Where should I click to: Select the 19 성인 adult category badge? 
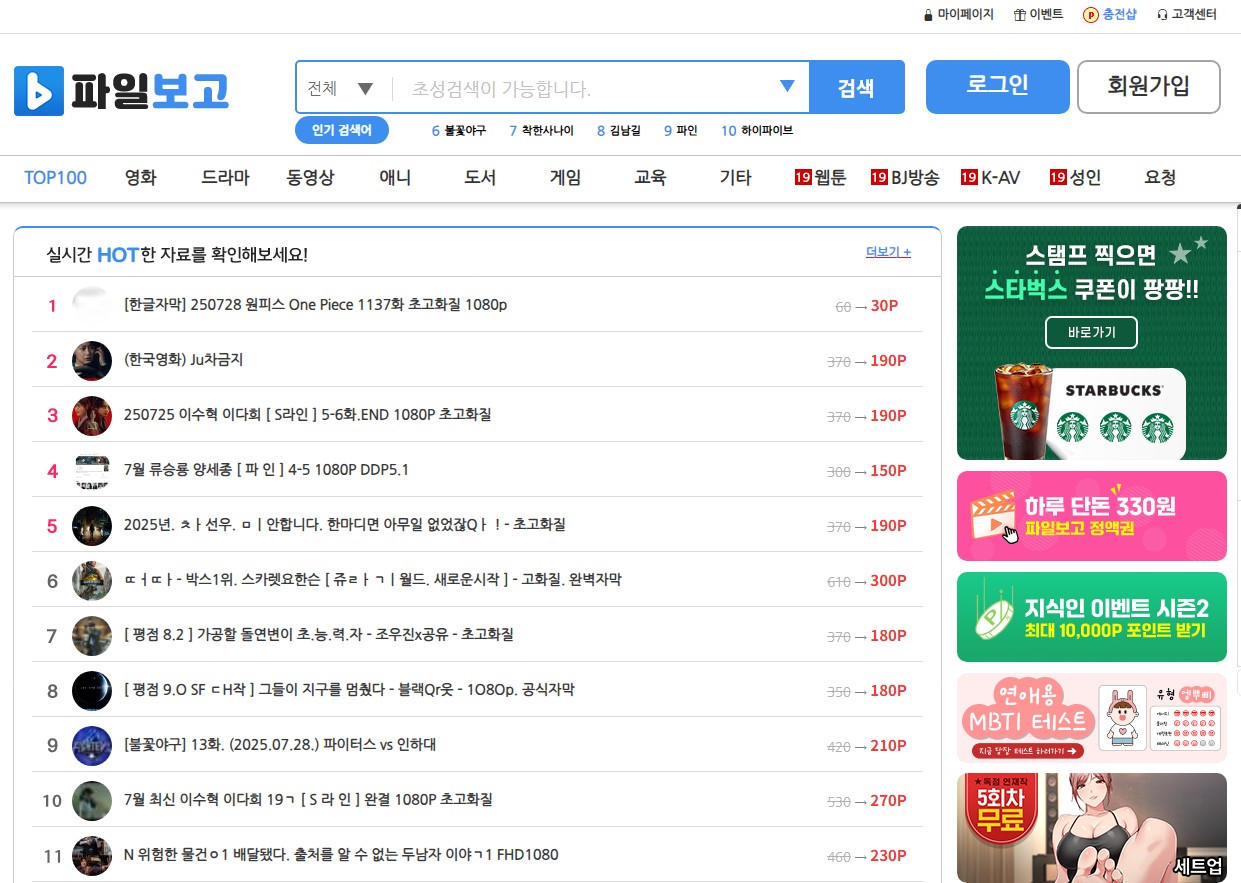point(1058,177)
